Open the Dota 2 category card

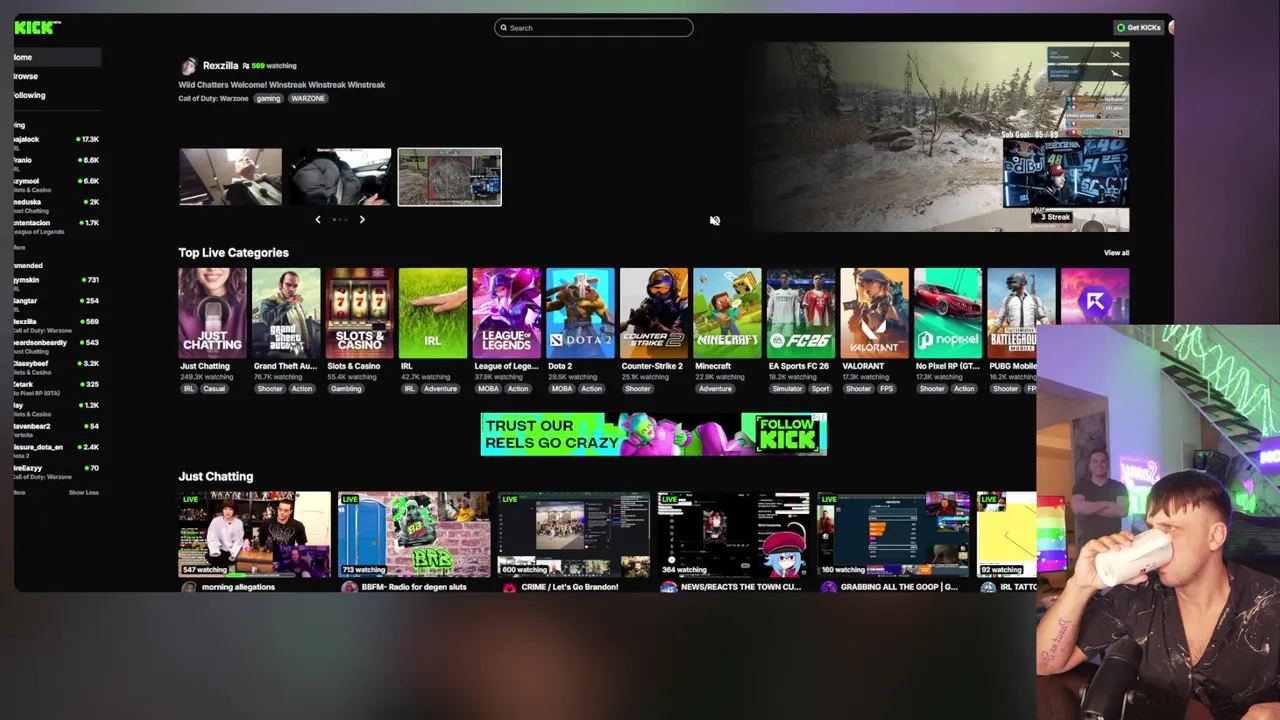[580, 313]
